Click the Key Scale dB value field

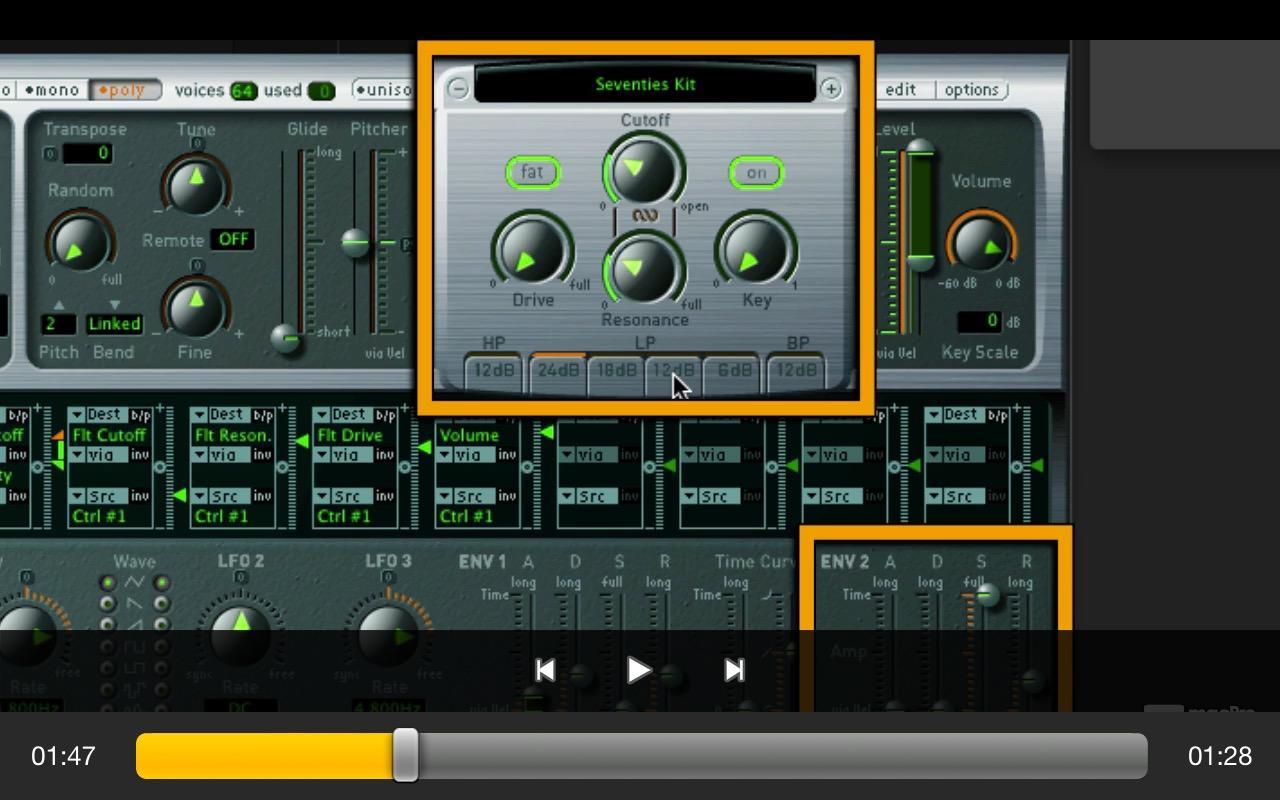coord(979,322)
